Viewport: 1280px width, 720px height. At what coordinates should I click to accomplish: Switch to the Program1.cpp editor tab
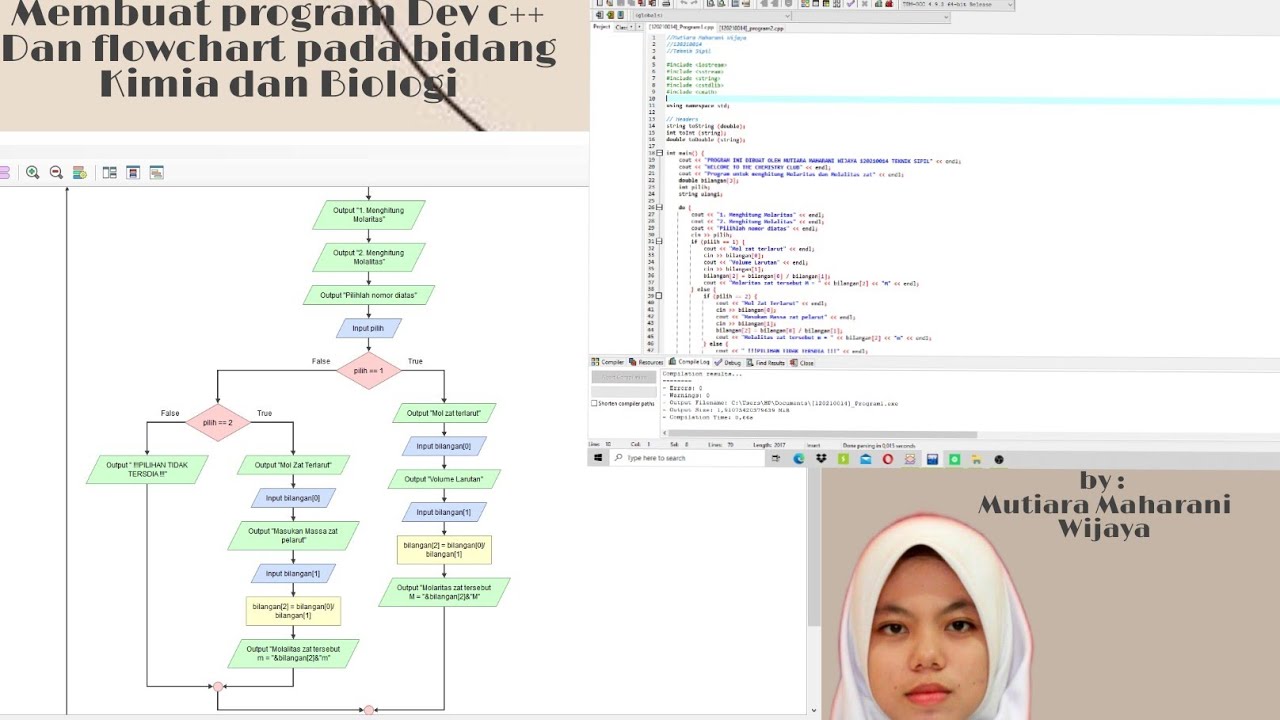pos(681,28)
